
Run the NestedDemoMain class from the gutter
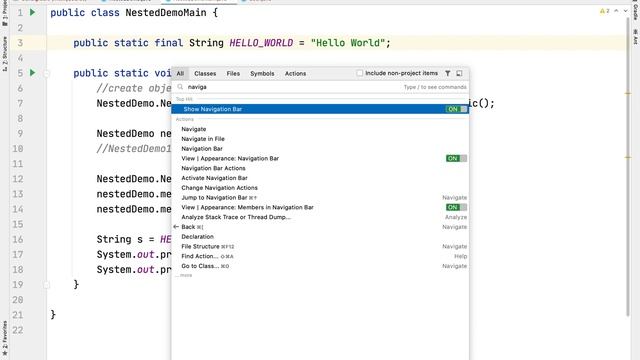[x=33, y=13]
